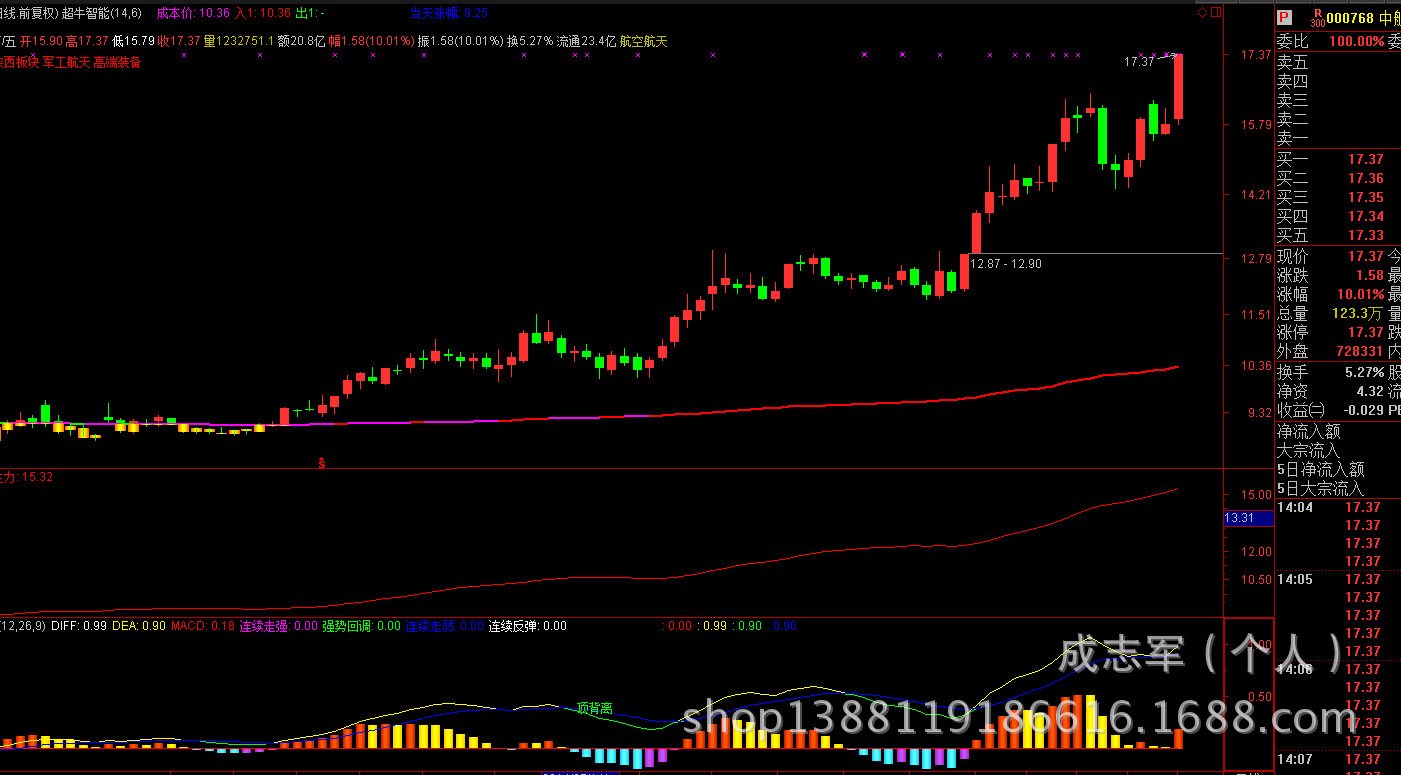Image resolution: width=1401 pixels, height=775 pixels.
Task: Click the low price 低15.79 in the info bar
Action: 133,41
